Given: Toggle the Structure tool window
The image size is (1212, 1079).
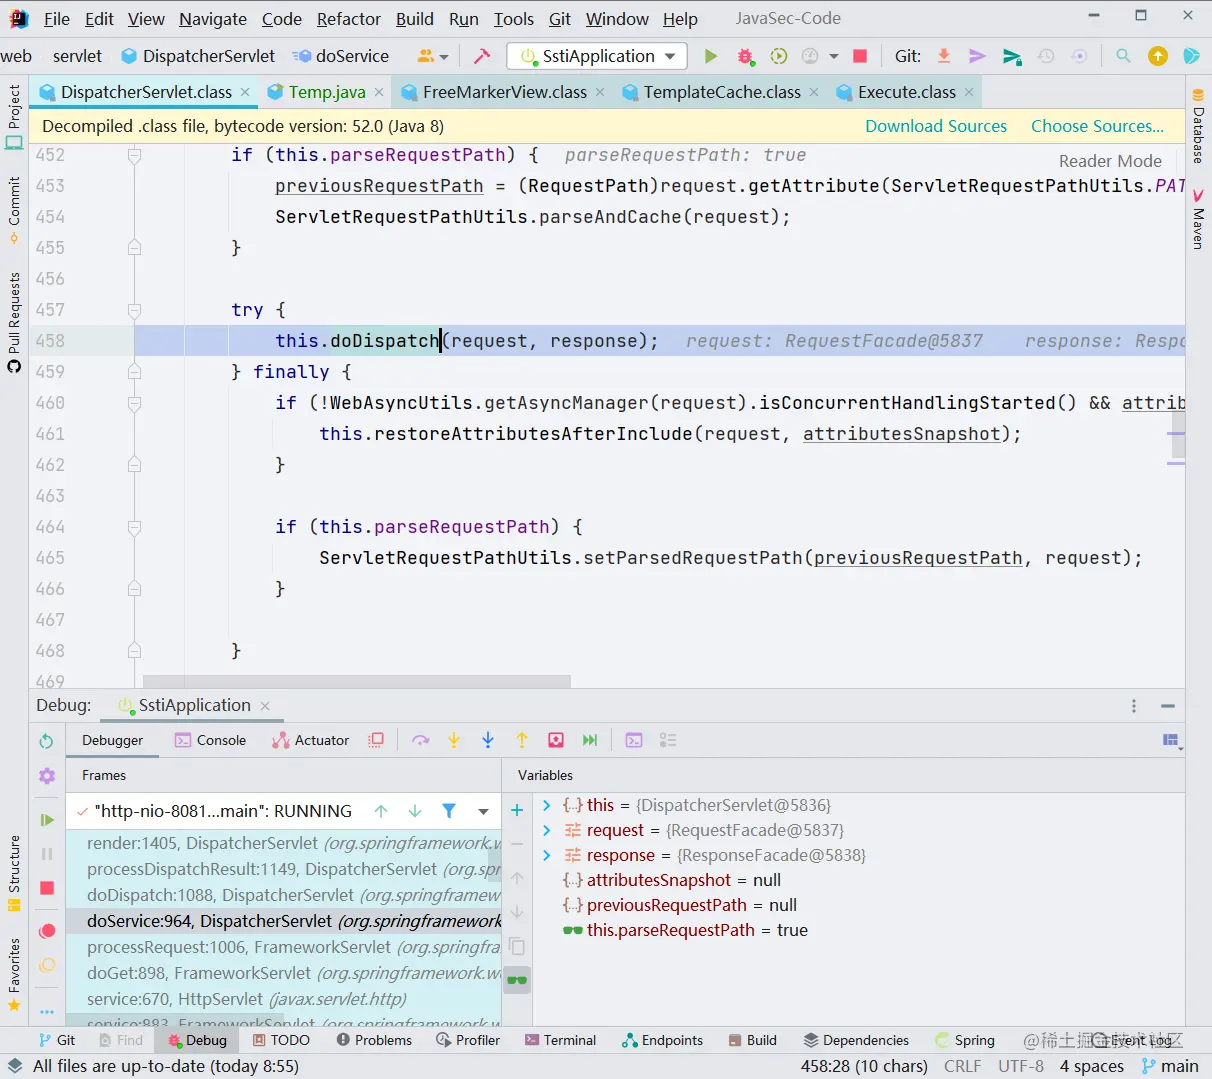Looking at the screenshot, I should pyautogui.click(x=14, y=872).
